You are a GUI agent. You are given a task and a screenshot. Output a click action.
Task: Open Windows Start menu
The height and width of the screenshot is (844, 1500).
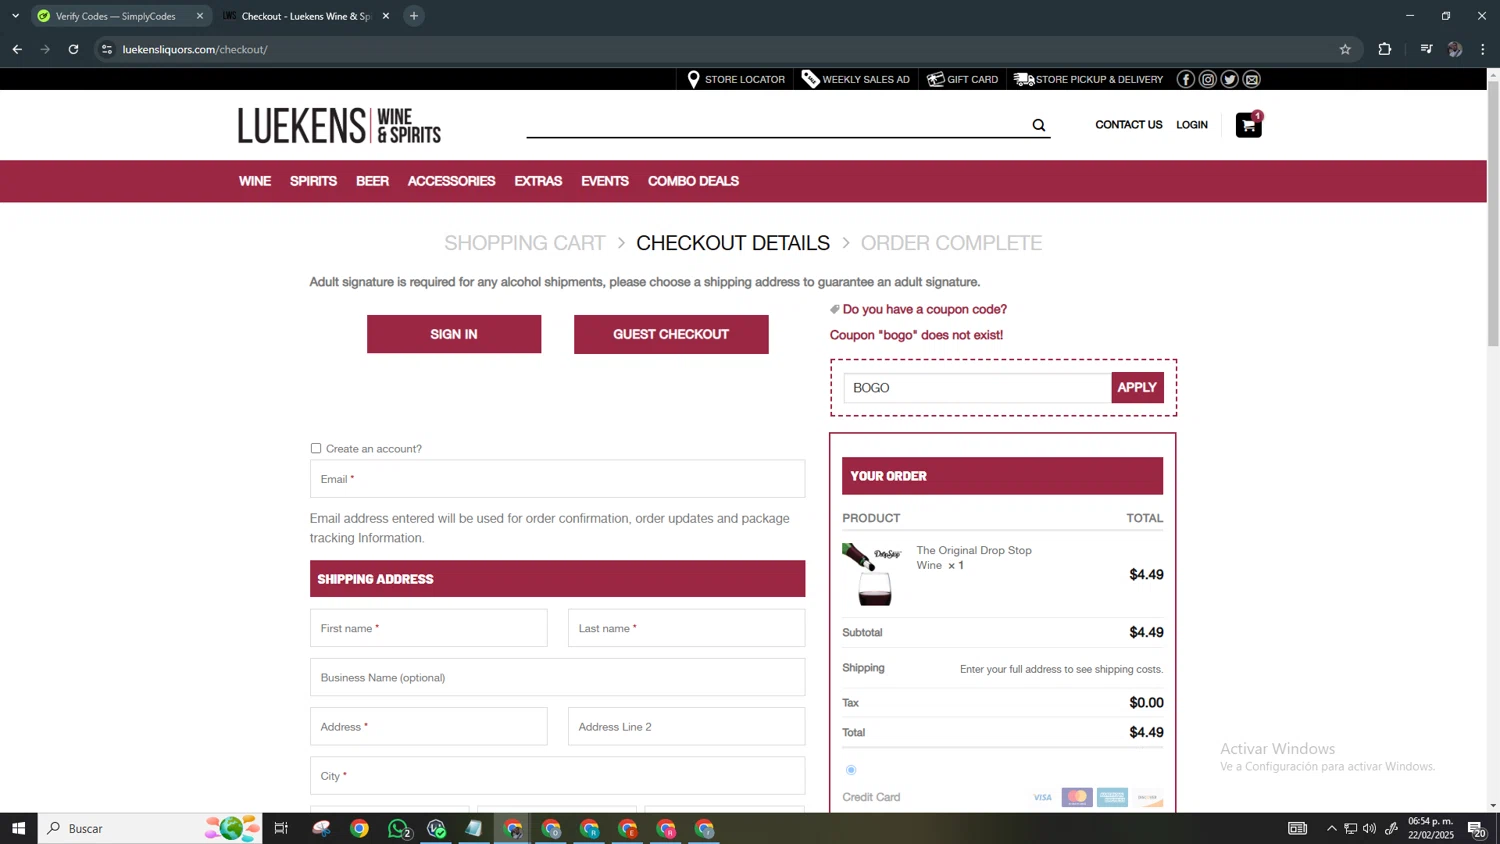coord(18,828)
